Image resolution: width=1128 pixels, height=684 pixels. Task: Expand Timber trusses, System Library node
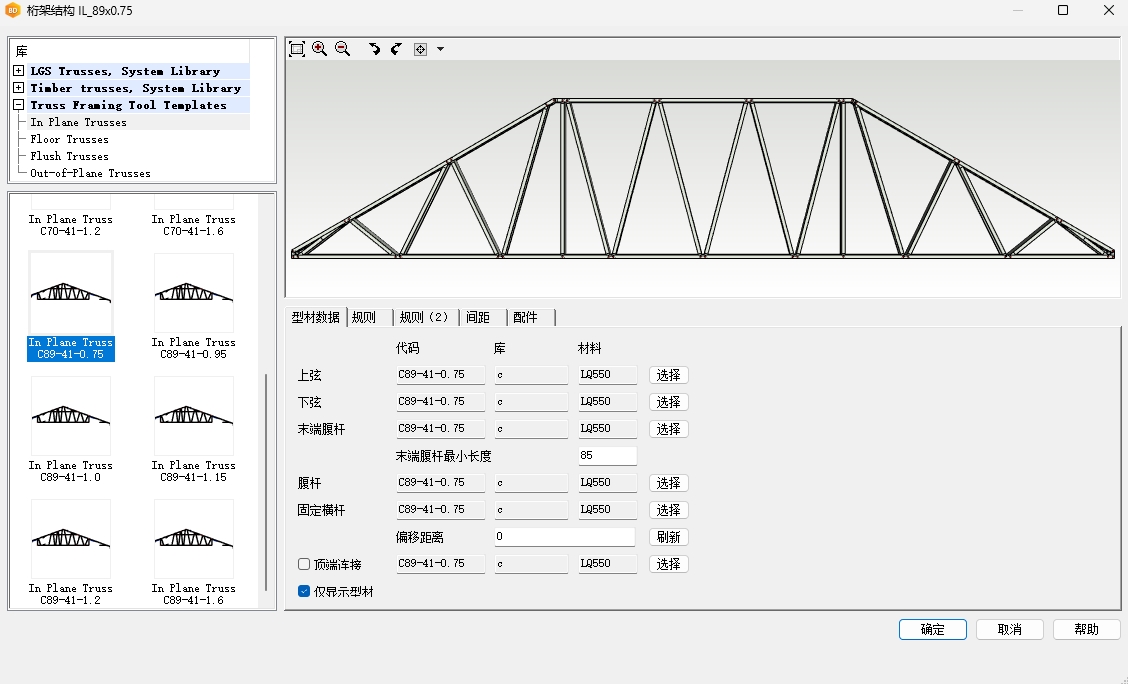click(19, 88)
